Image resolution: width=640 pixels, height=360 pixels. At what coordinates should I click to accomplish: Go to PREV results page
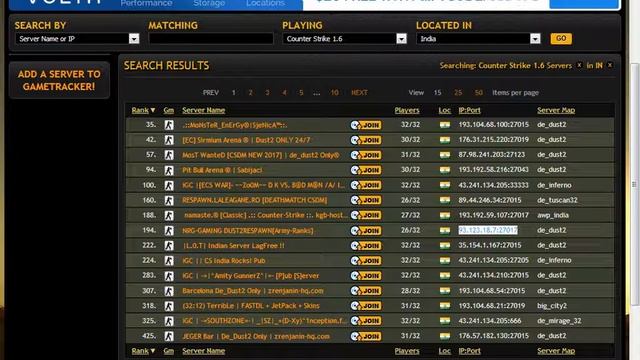click(x=211, y=93)
